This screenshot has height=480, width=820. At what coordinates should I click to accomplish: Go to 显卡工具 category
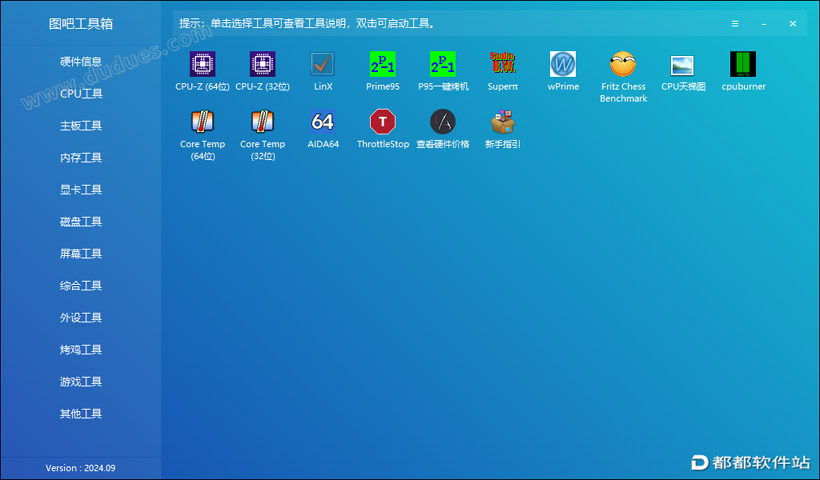81,190
